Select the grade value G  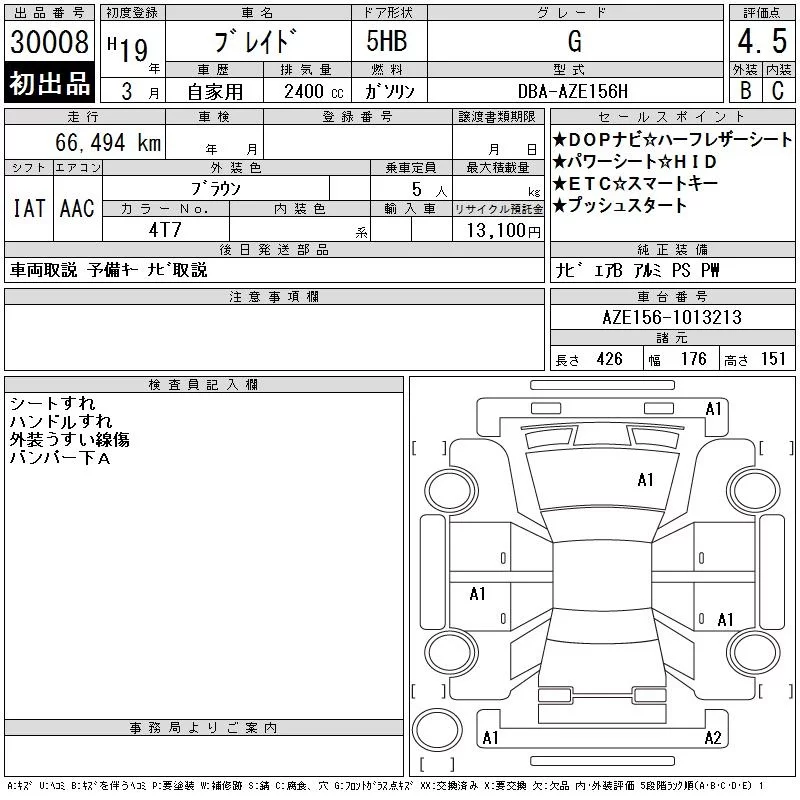[574, 41]
